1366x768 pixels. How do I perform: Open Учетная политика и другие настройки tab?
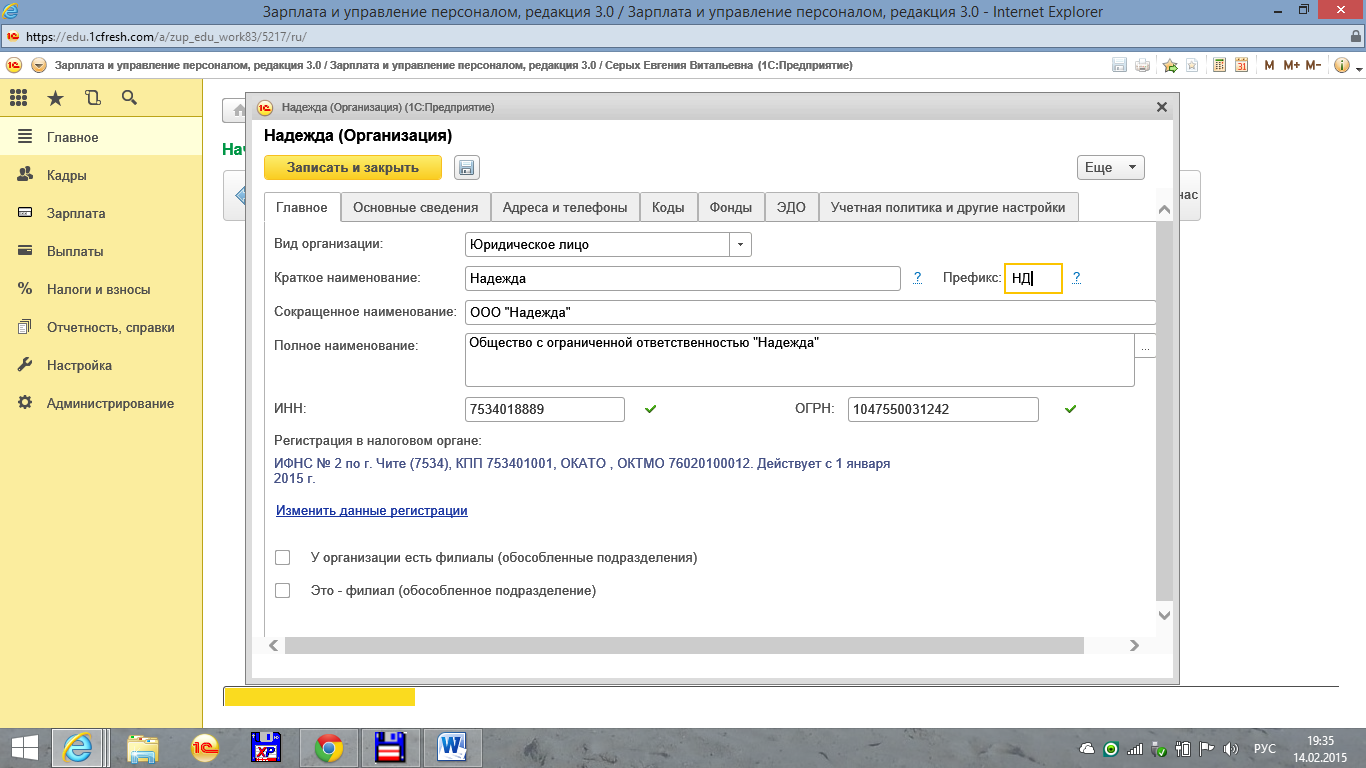tap(948, 207)
